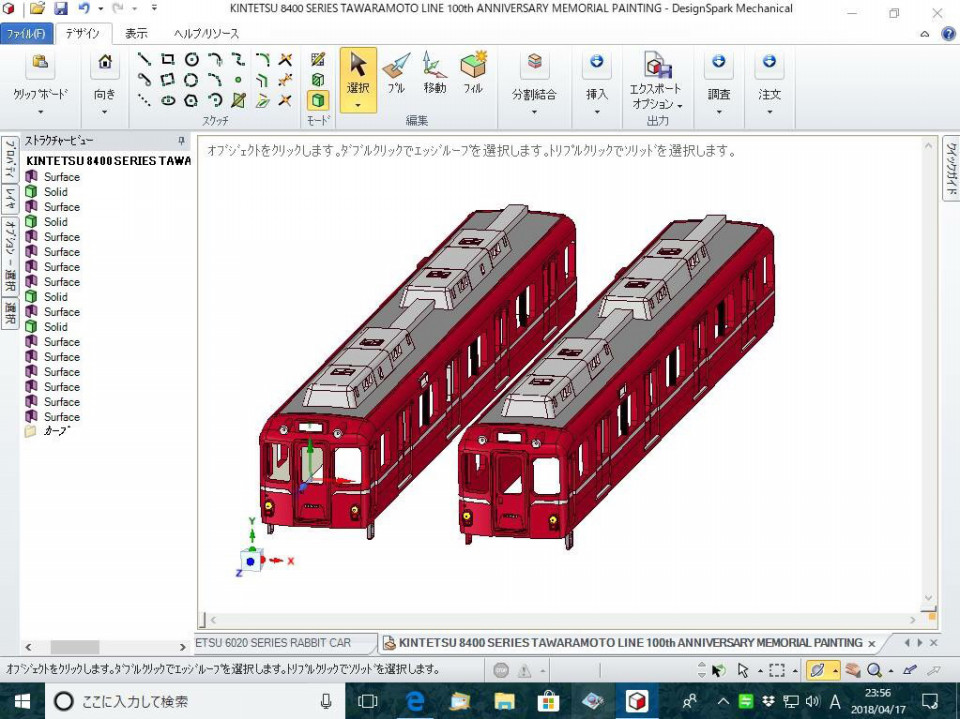960x719 pixels.
Task: Open the 注文 dropdown
Action: coord(769,112)
